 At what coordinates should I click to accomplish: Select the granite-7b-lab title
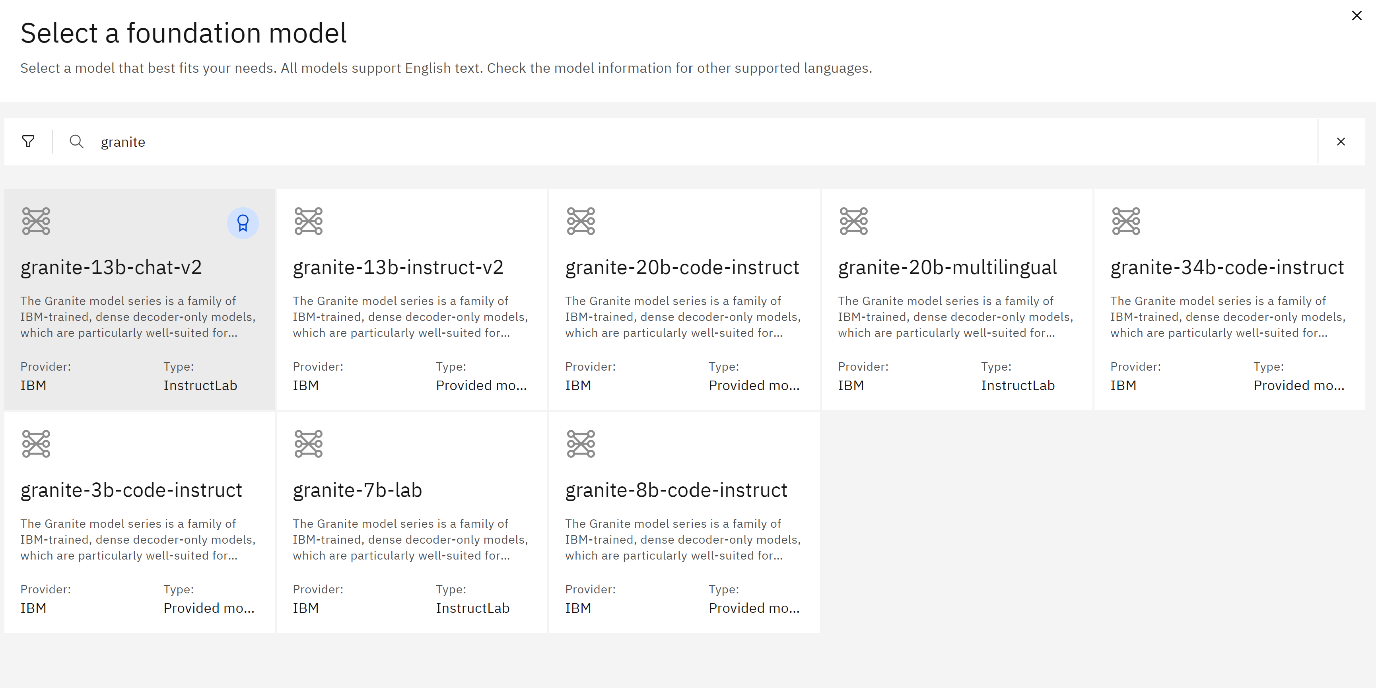[357, 491]
